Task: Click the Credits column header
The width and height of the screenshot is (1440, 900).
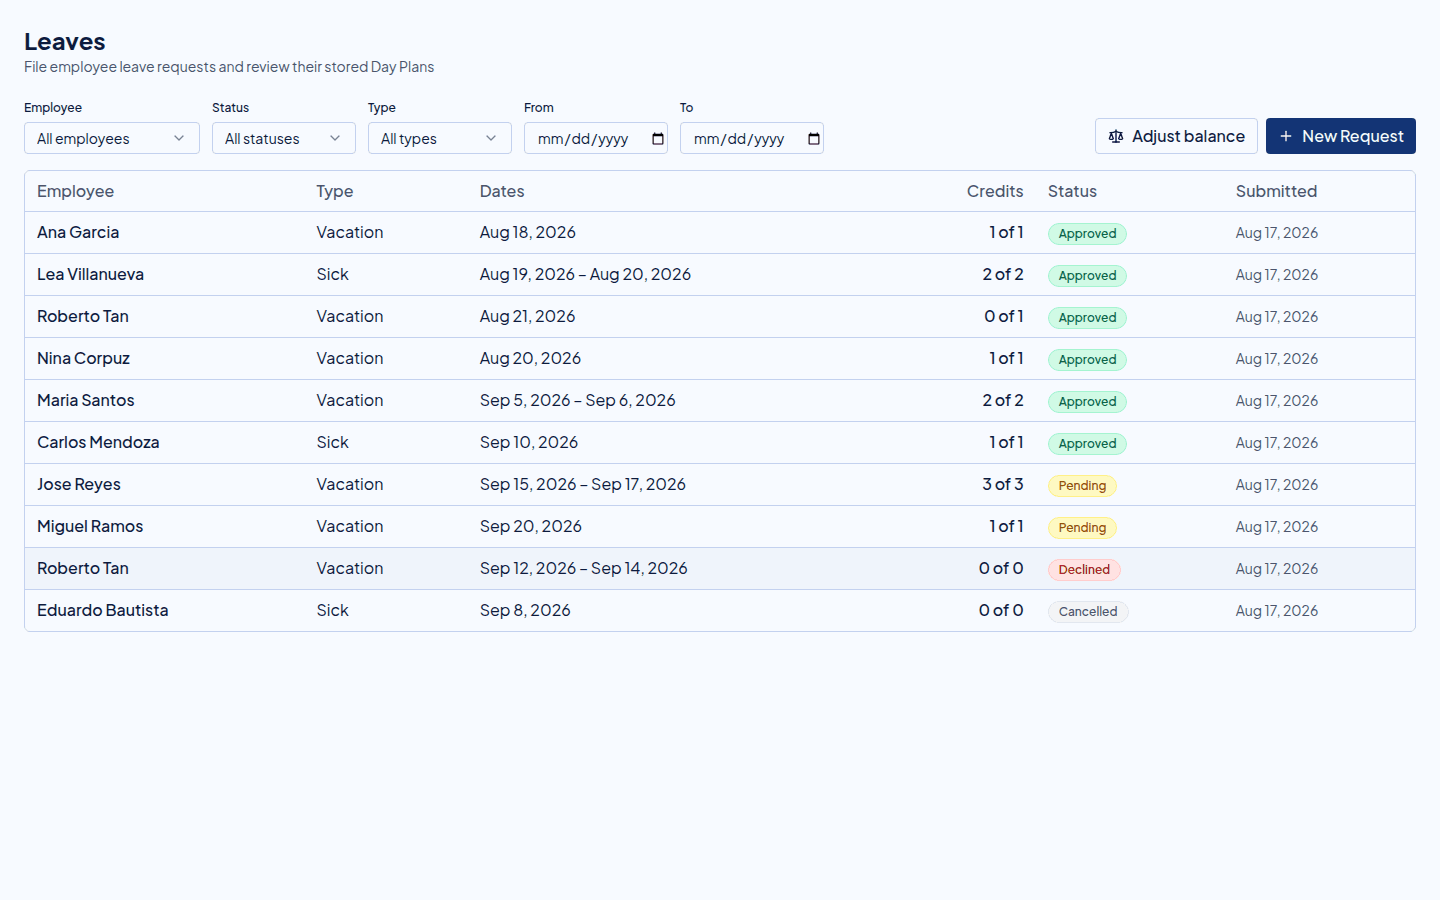Action: tap(995, 191)
